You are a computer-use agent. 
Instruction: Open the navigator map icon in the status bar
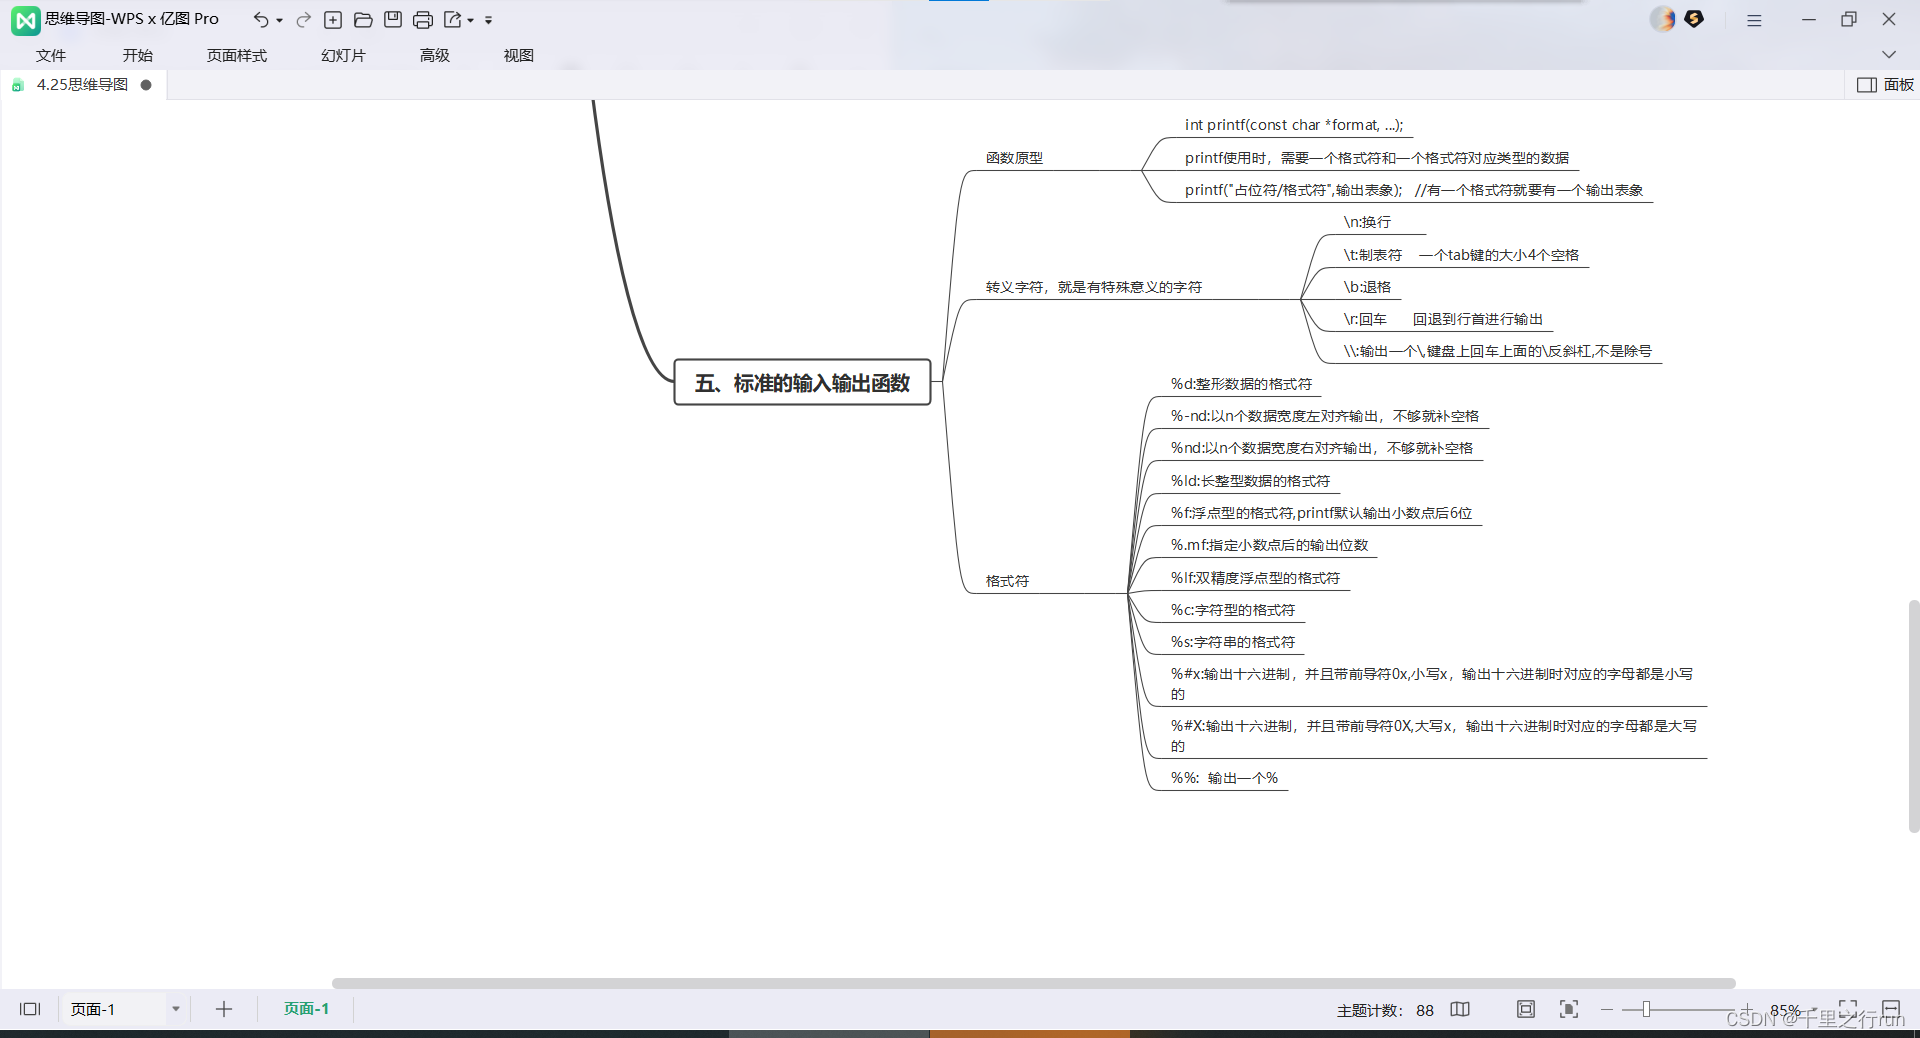pos(1460,1009)
